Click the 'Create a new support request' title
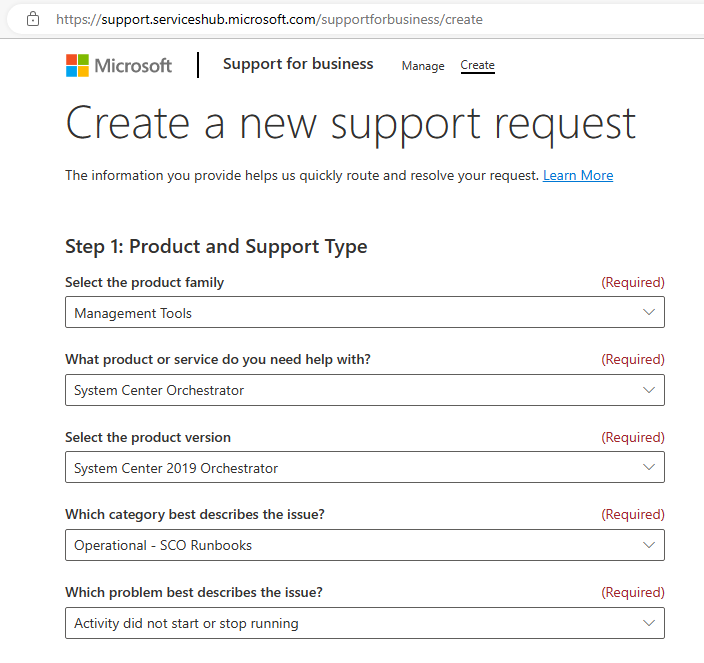Image resolution: width=704 pixels, height=663 pixels. click(351, 124)
